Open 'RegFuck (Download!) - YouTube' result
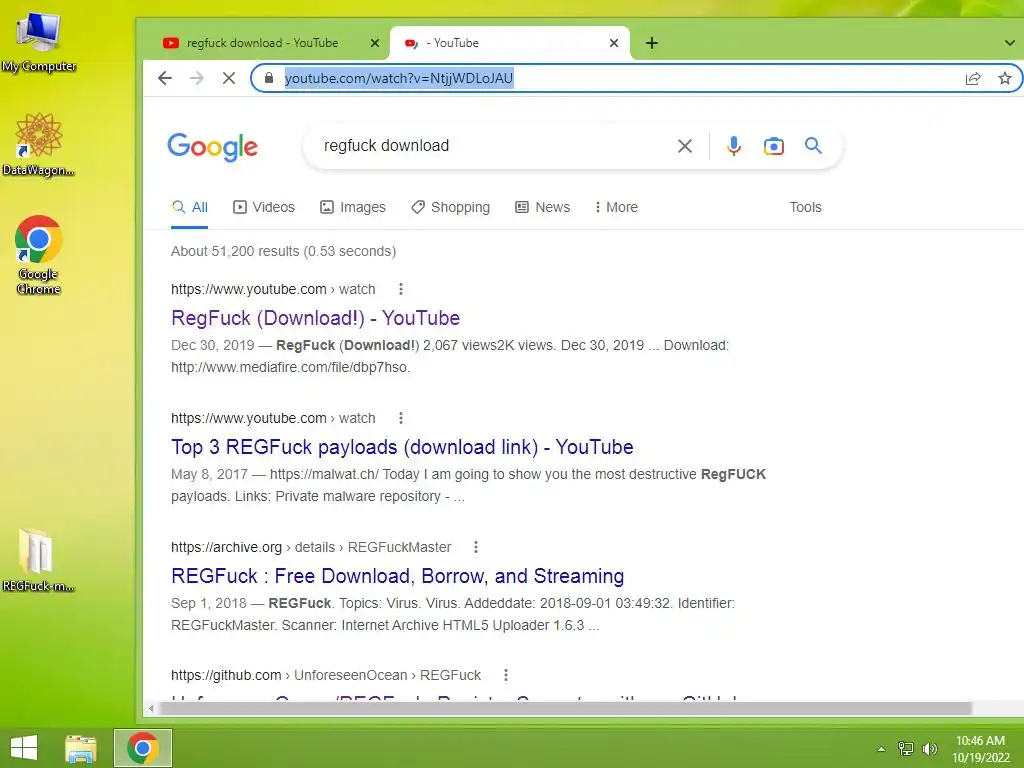Screen dimensions: 1024x768 point(315,318)
